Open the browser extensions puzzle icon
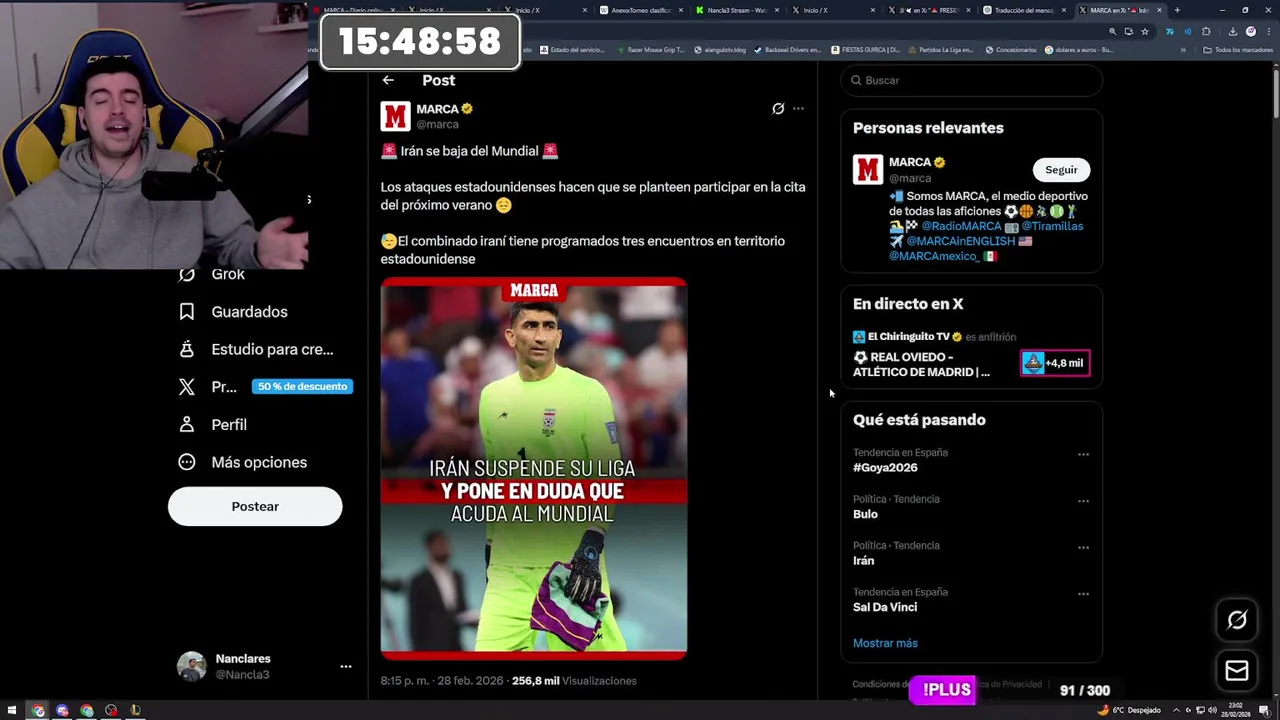 coord(1206,31)
